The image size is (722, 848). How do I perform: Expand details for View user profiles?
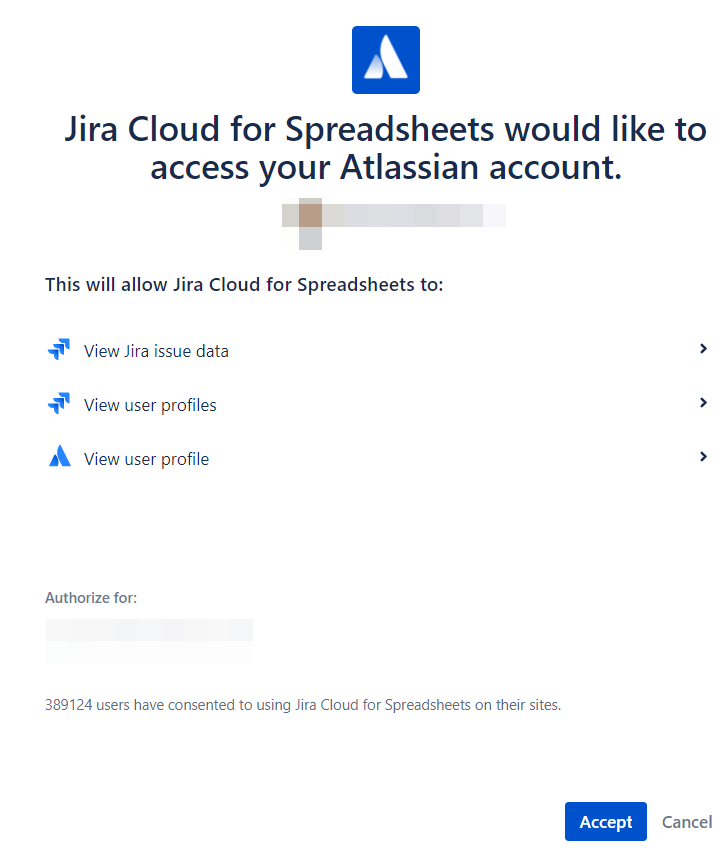[x=703, y=403]
